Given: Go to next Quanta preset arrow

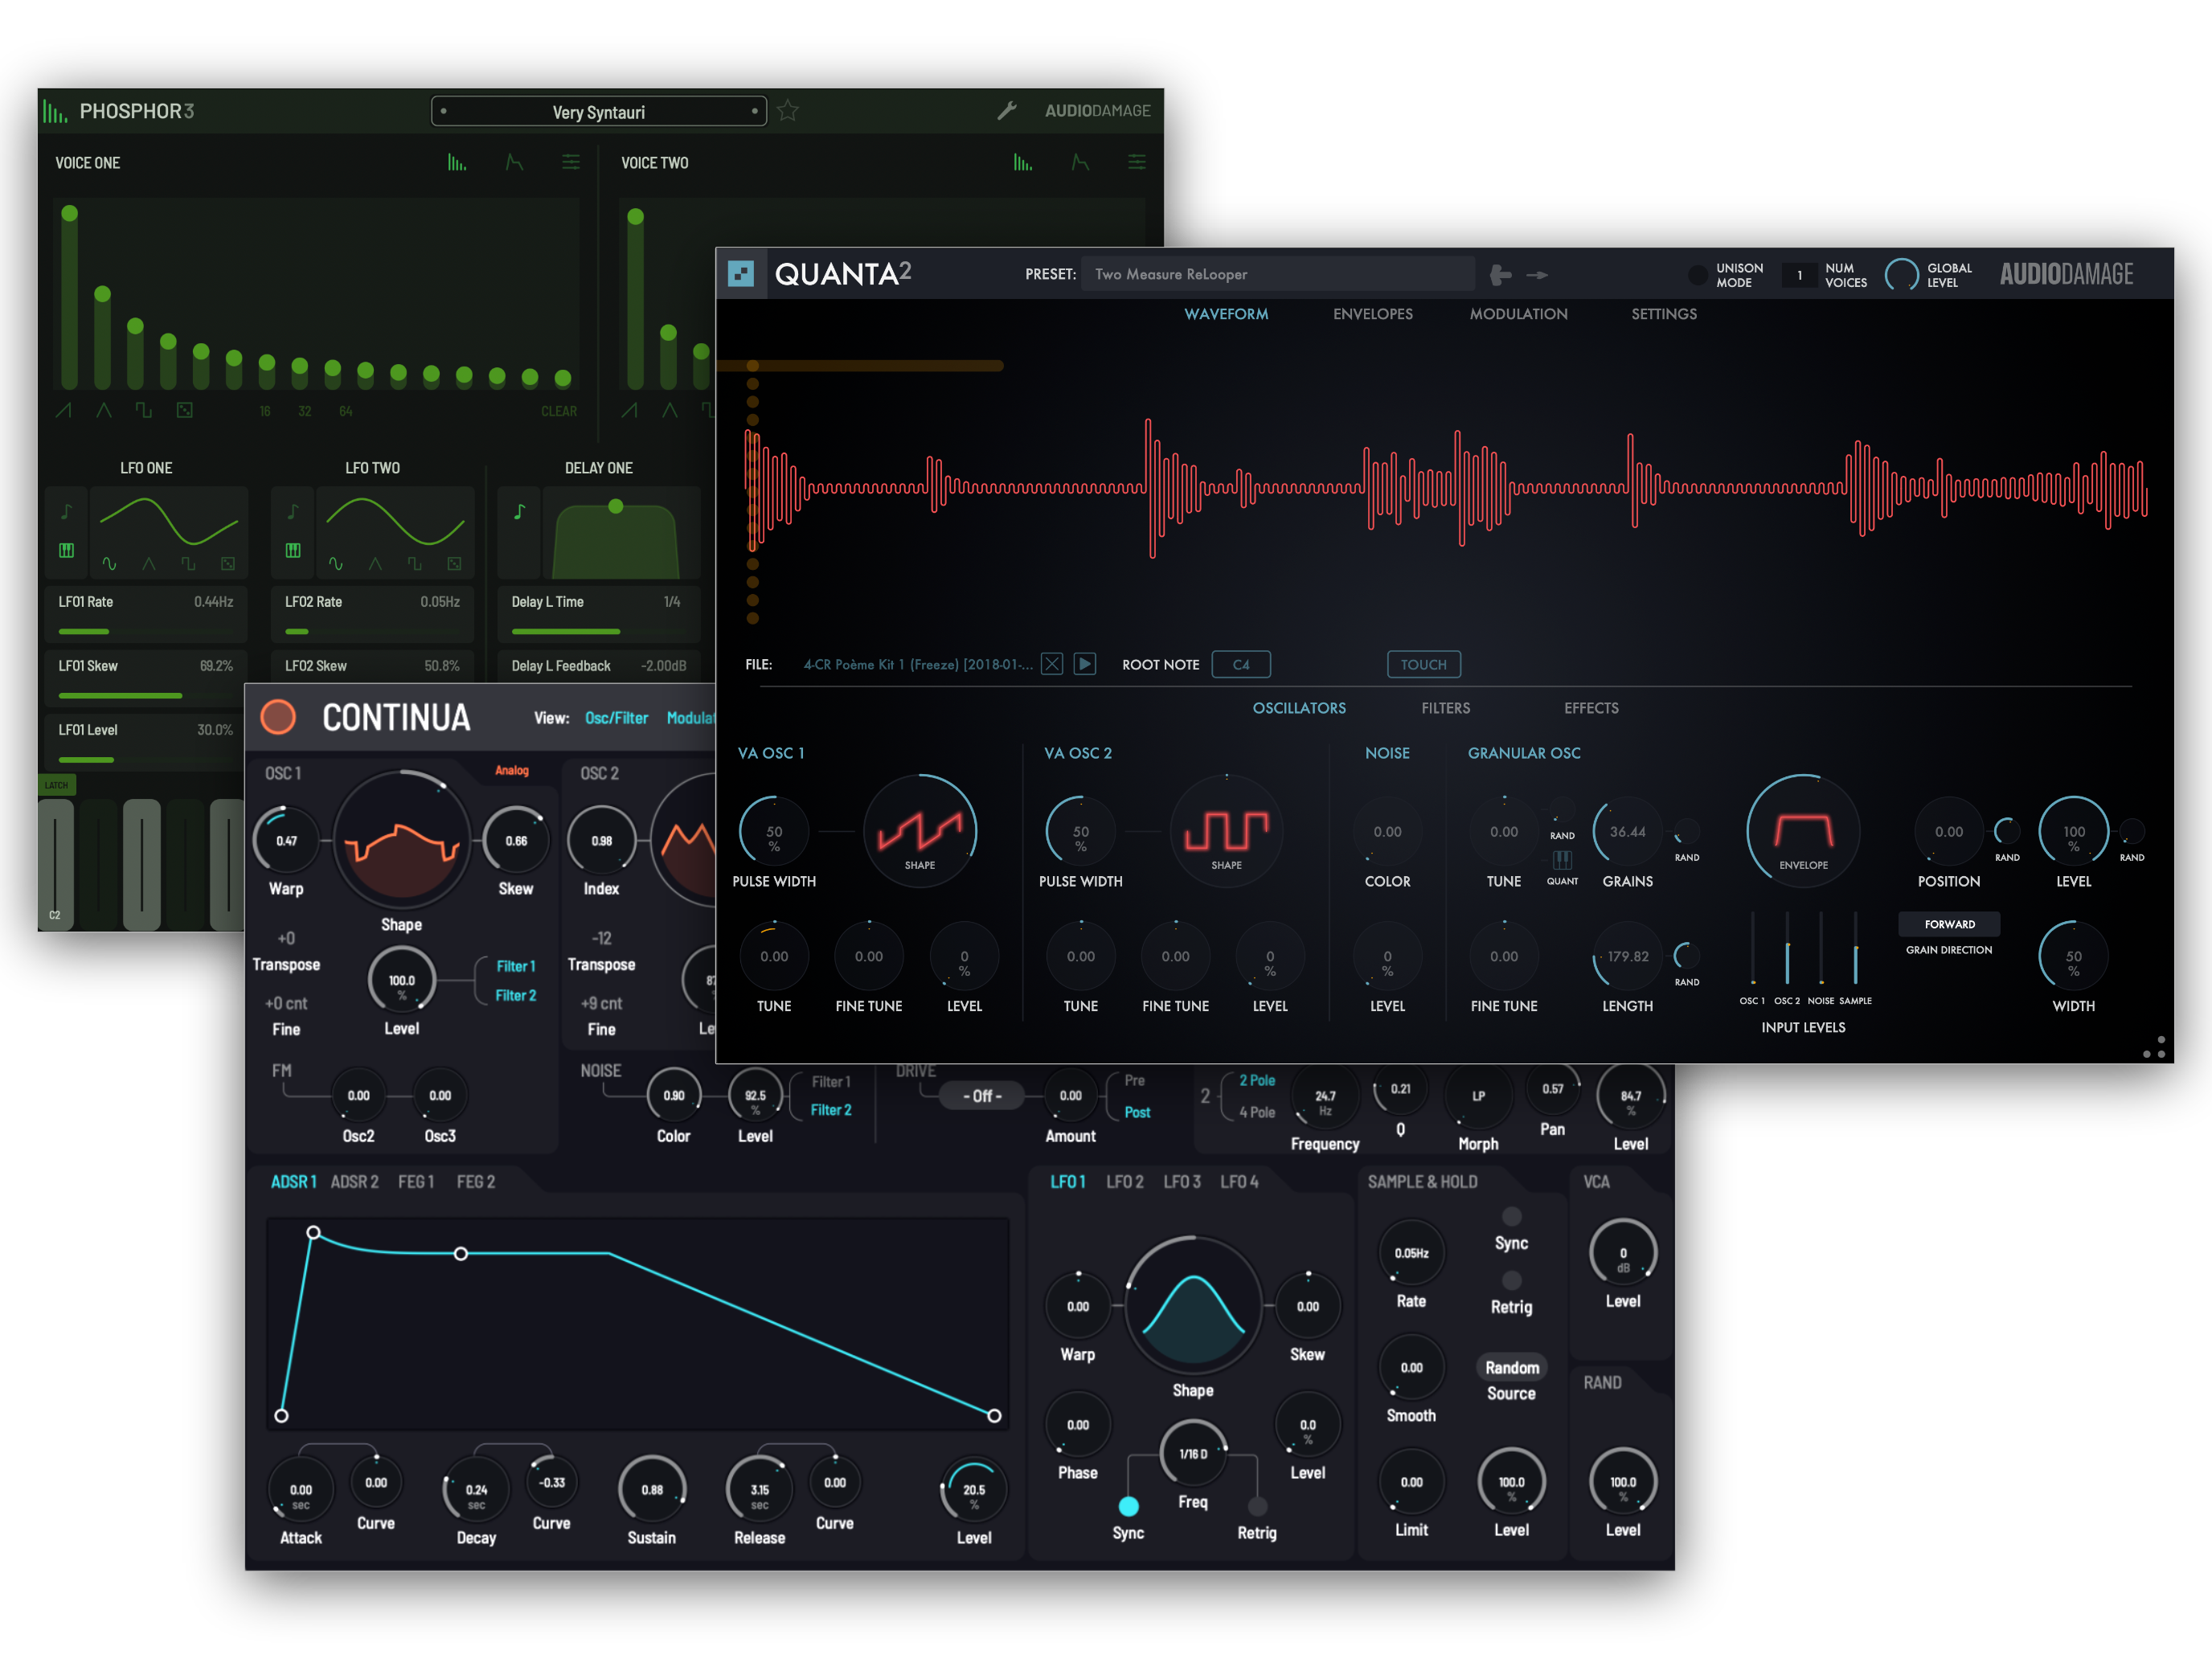Looking at the screenshot, I should pyautogui.click(x=1537, y=274).
